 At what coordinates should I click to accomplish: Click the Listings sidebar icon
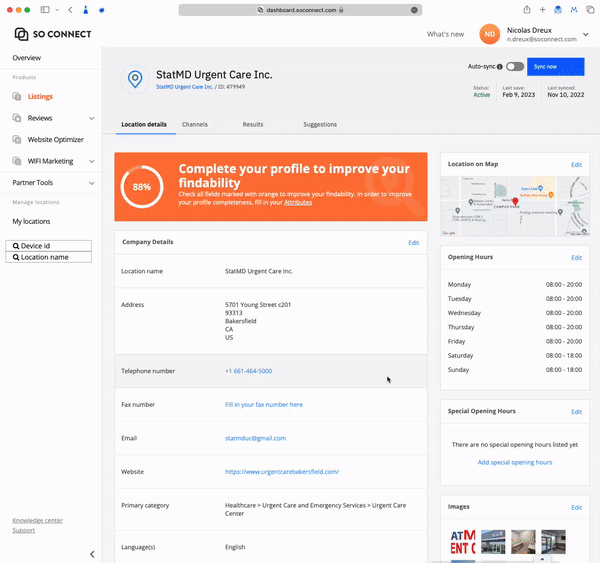coord(16,96)
